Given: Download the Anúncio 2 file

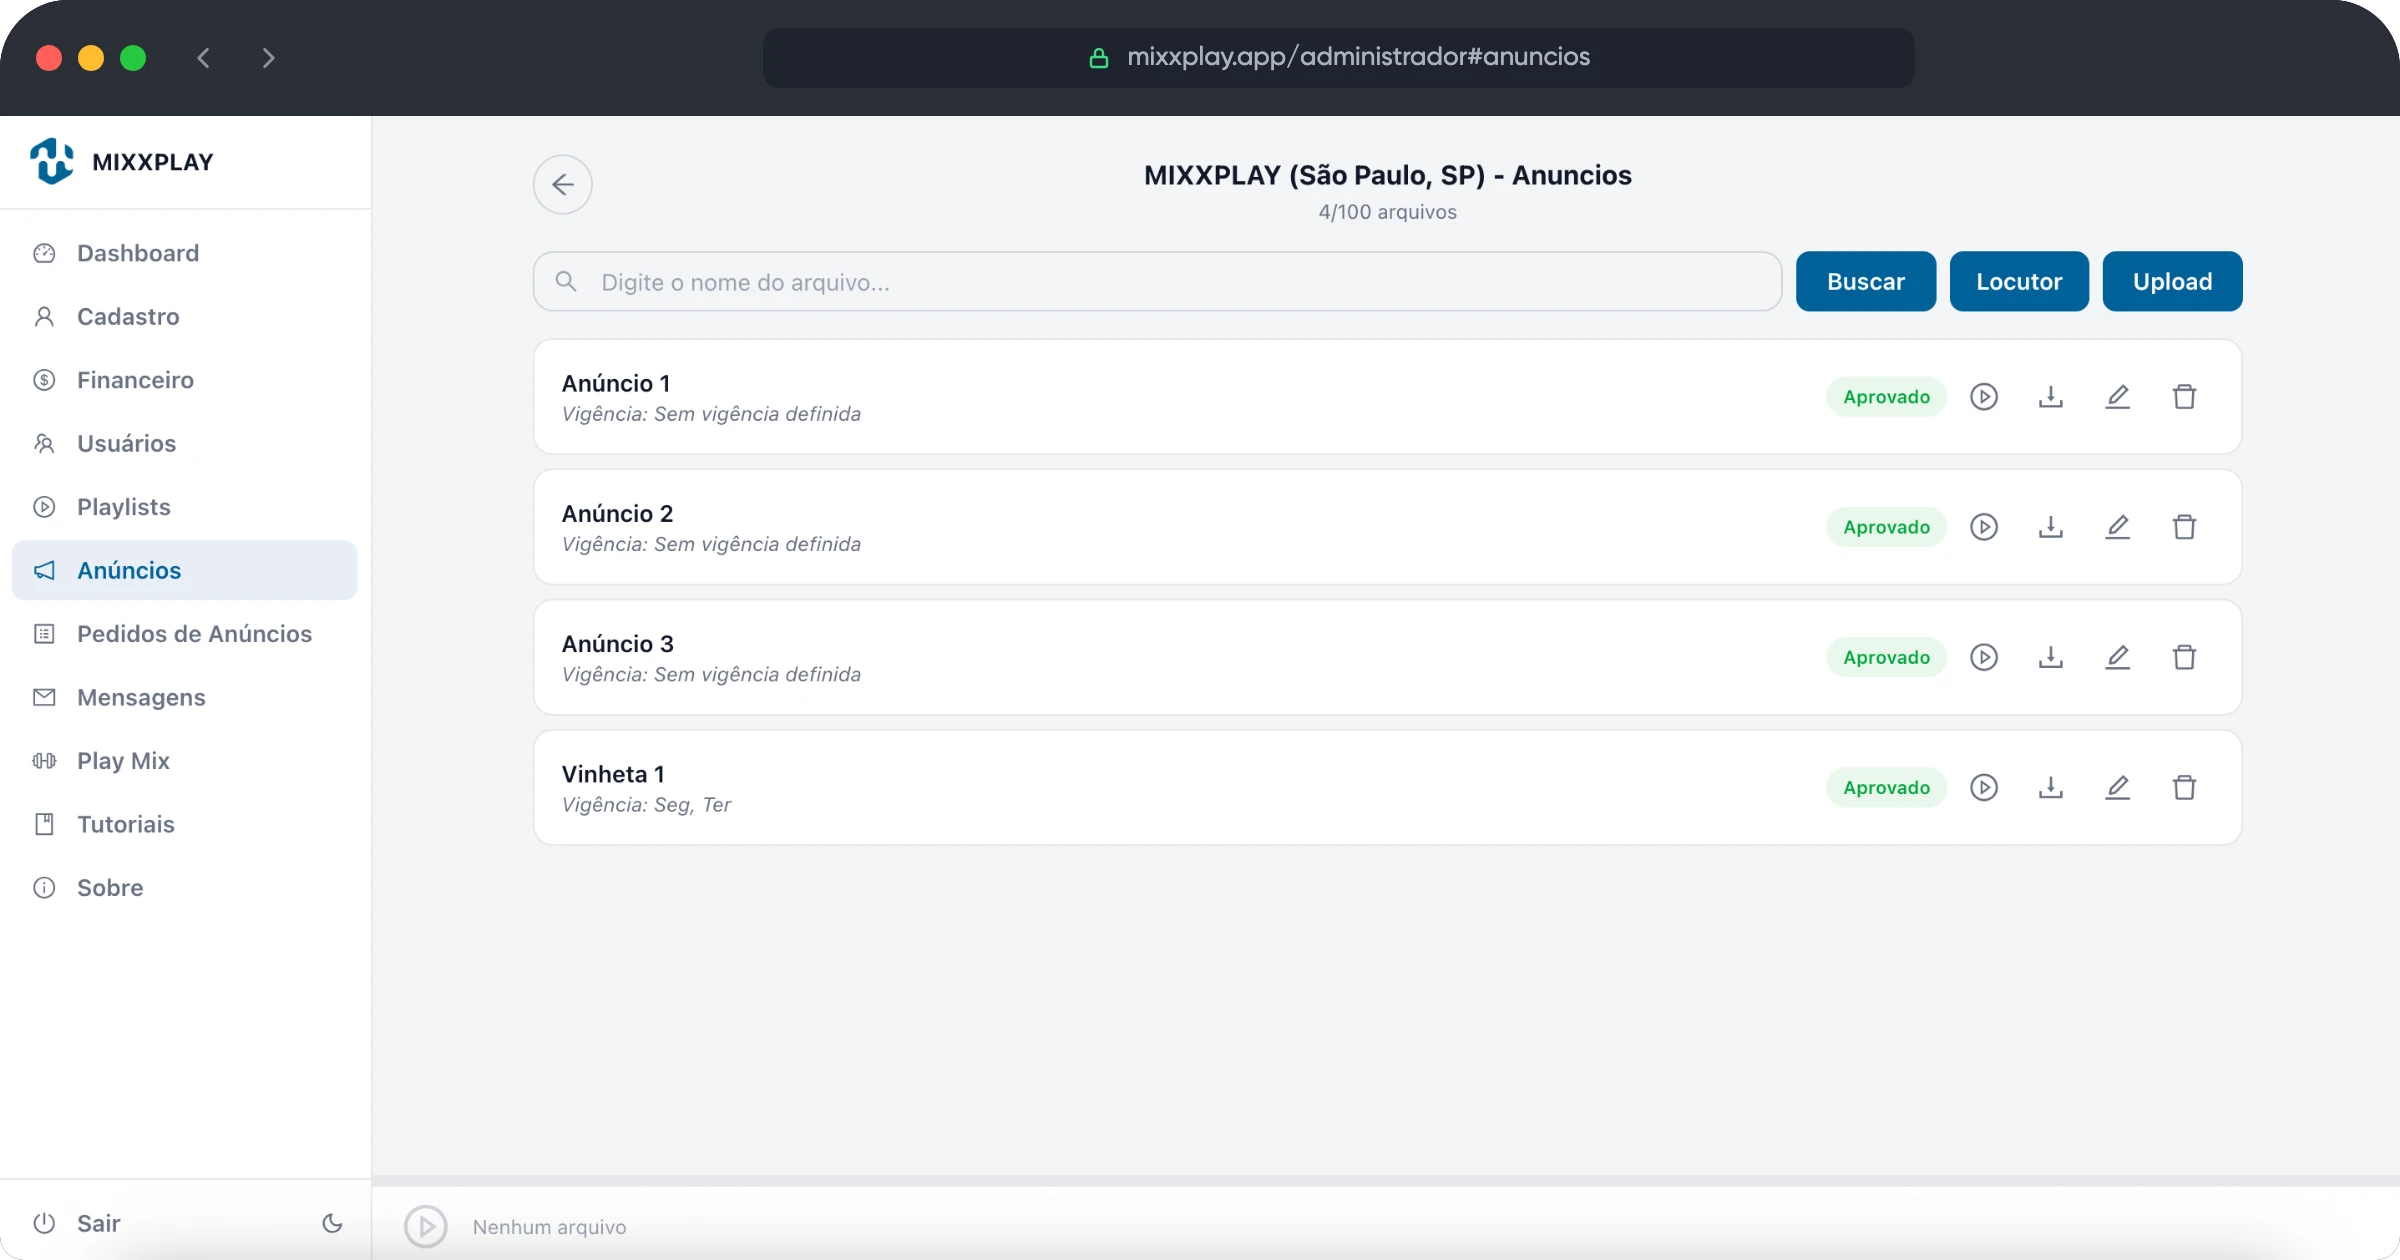Looking at the screenshot, I should coord(2051,527).
